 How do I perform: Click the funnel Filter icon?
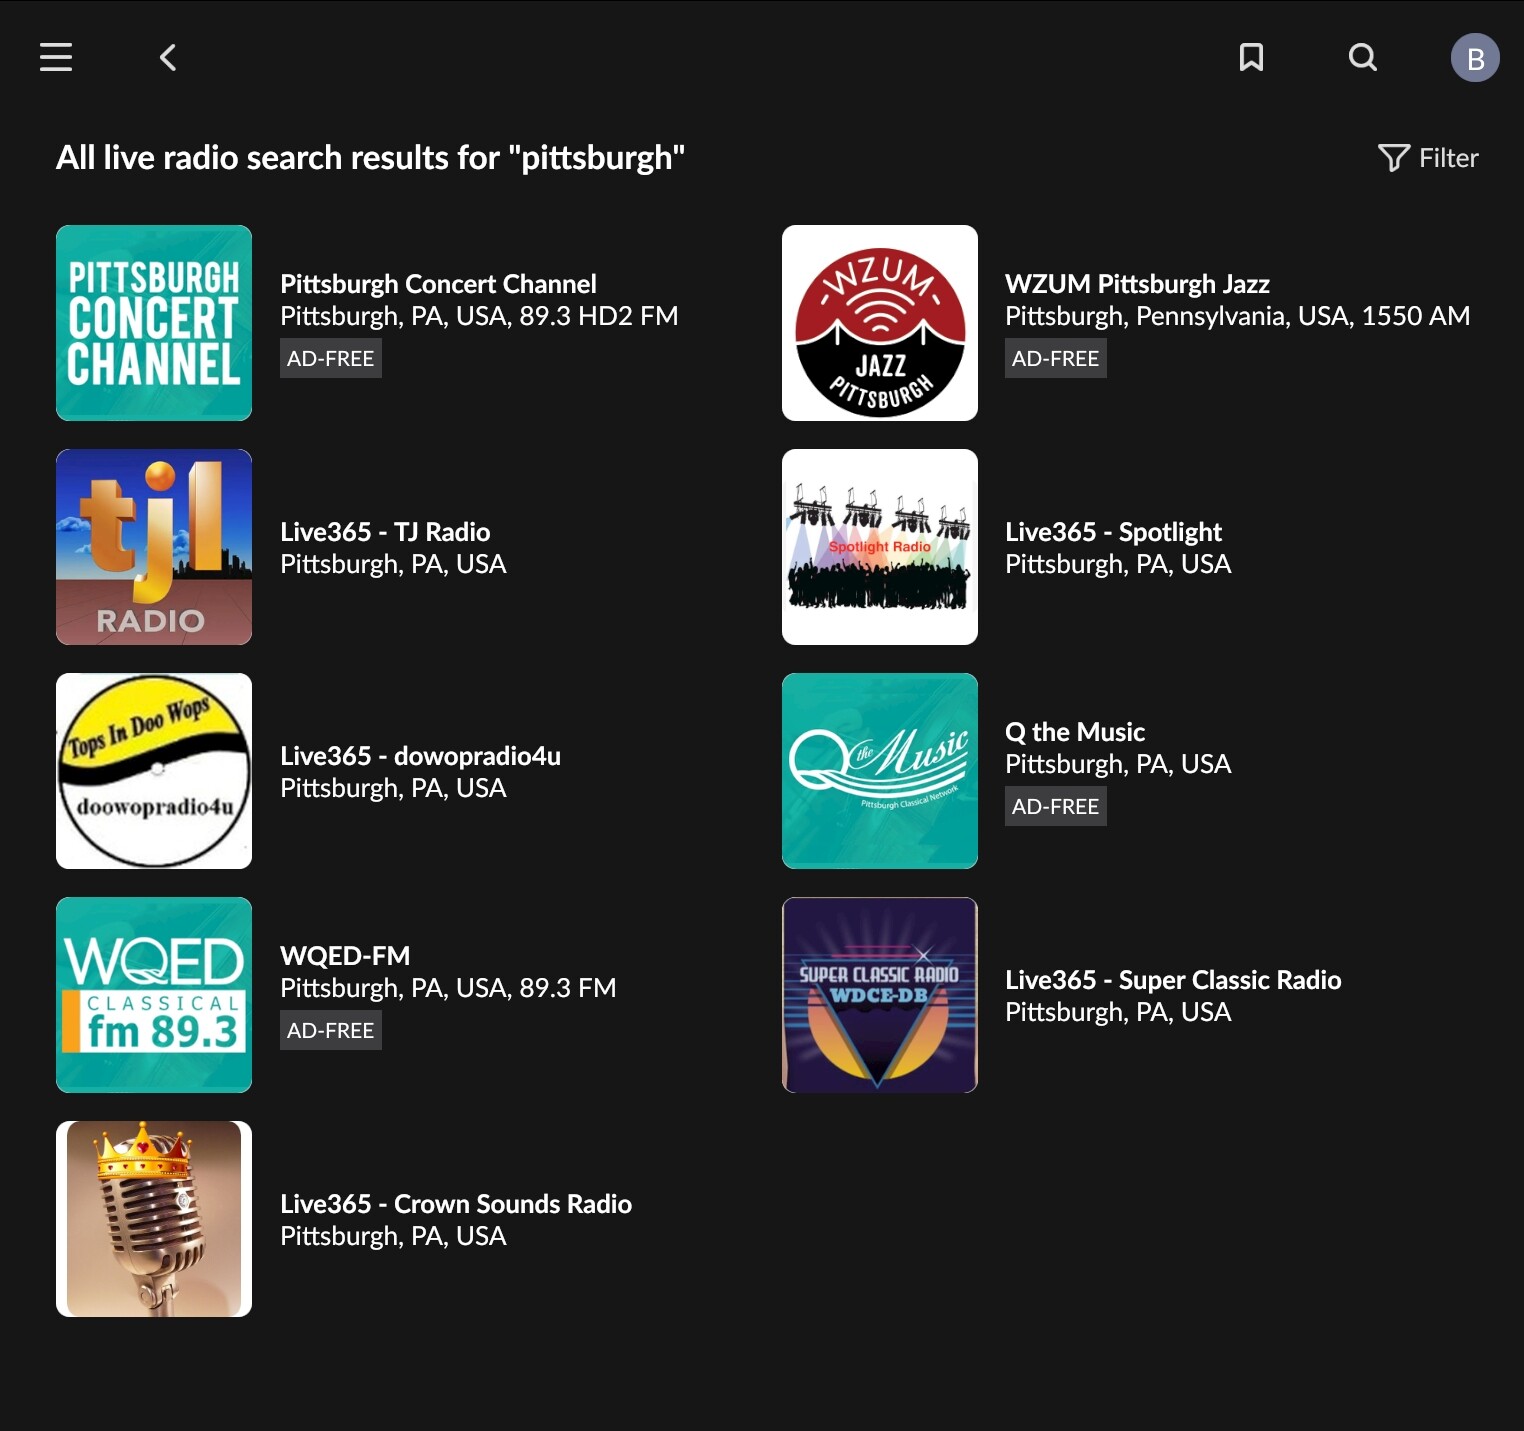point(1393,158)
